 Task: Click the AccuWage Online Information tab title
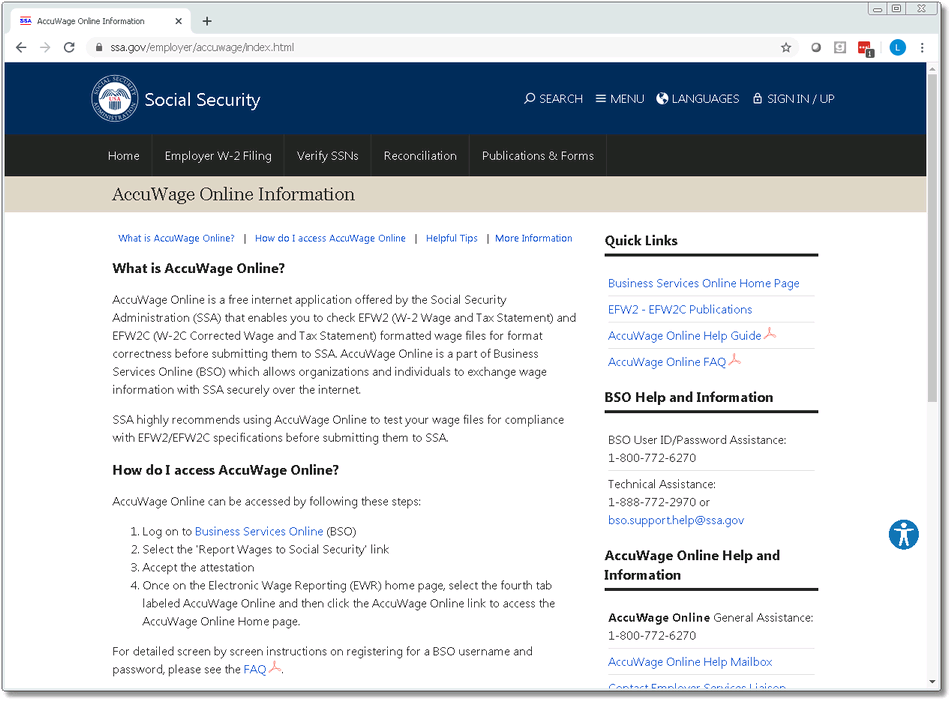click(x=90, y=21)
